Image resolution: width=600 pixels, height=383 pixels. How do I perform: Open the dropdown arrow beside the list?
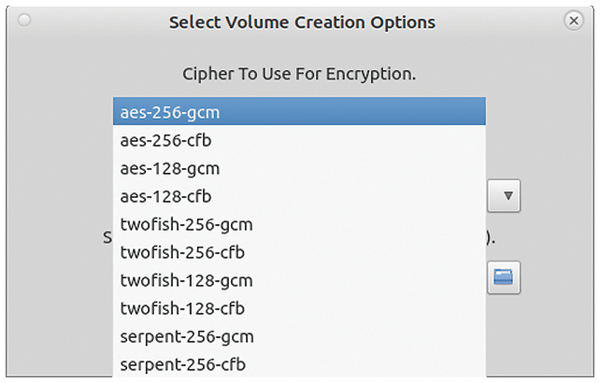tap(504, 196)
